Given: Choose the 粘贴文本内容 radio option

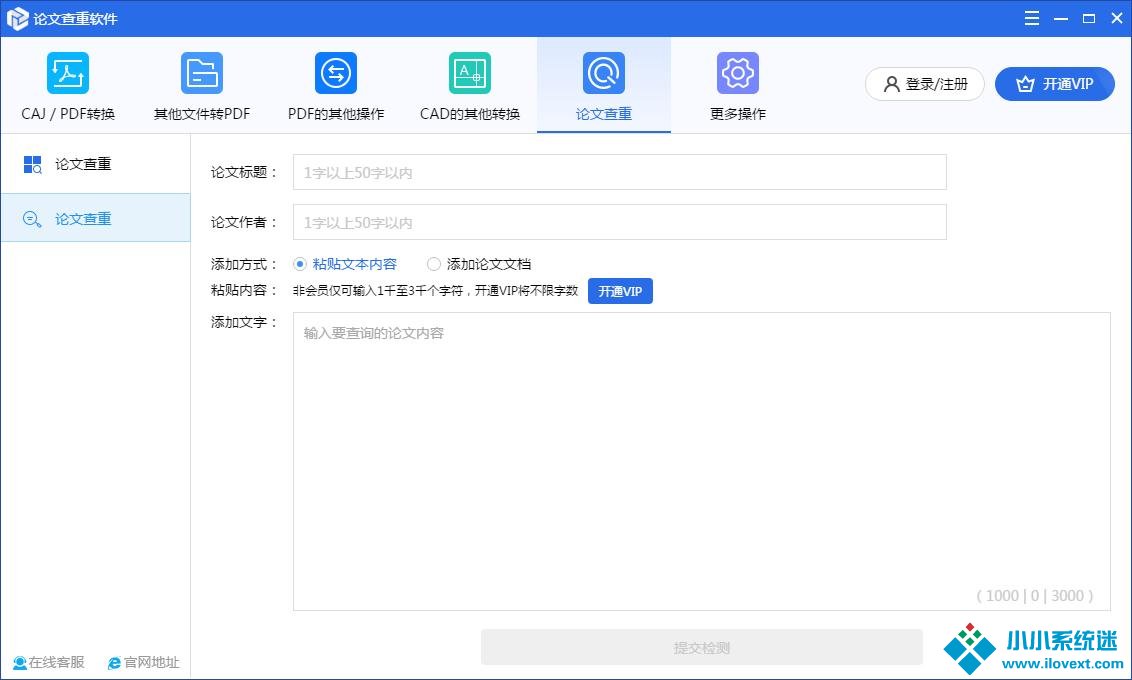Looking at the screenshot, I should coord(300,264).
